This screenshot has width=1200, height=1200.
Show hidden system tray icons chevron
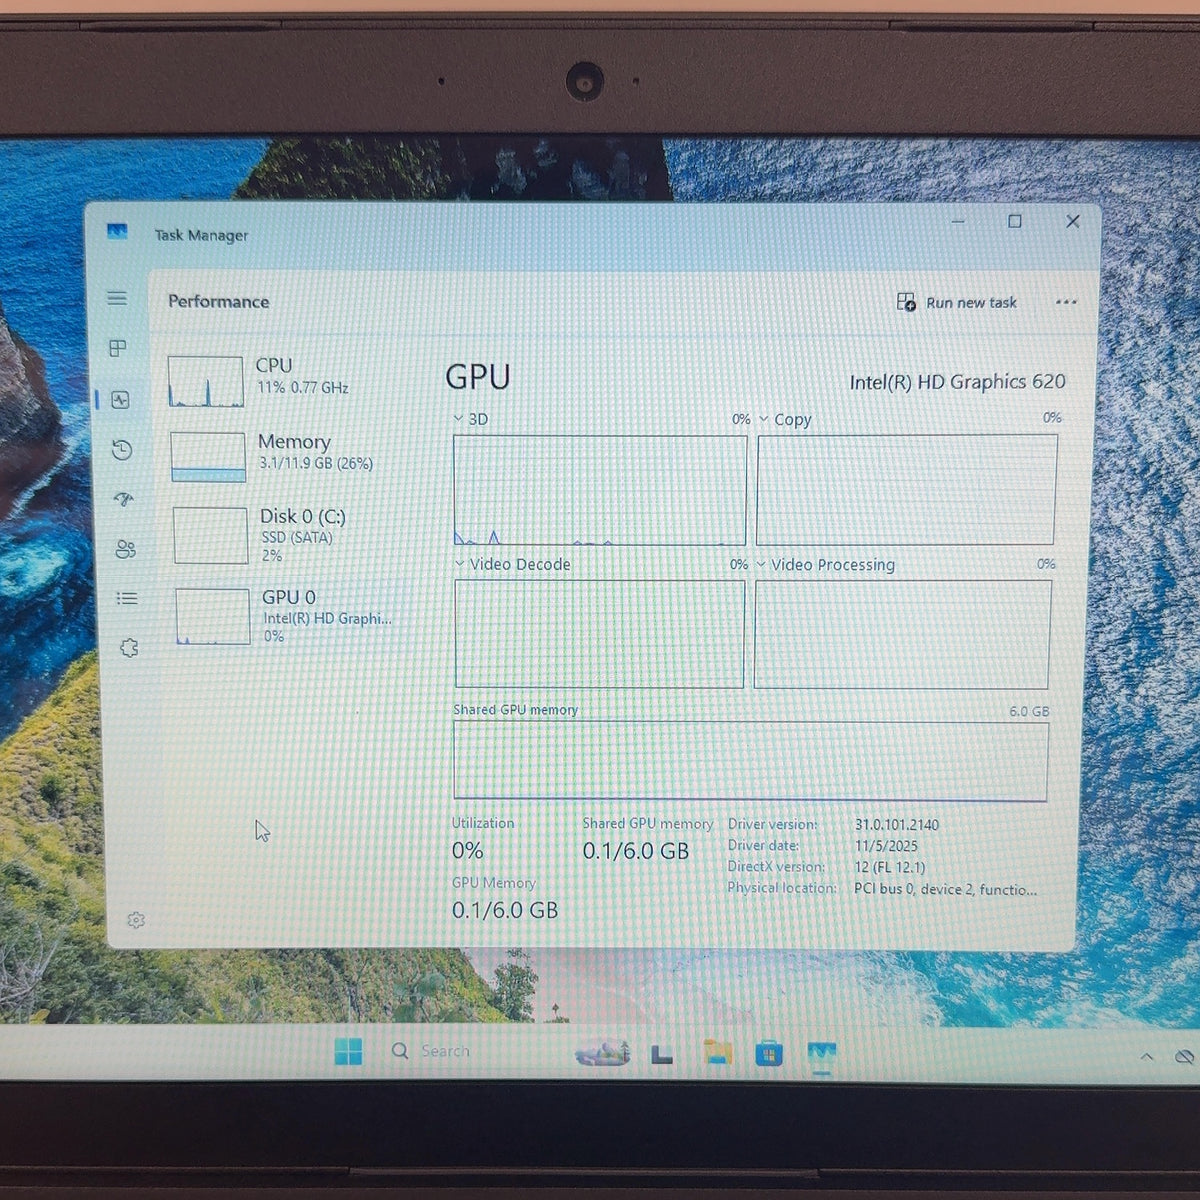[x=1147, y=1056]
